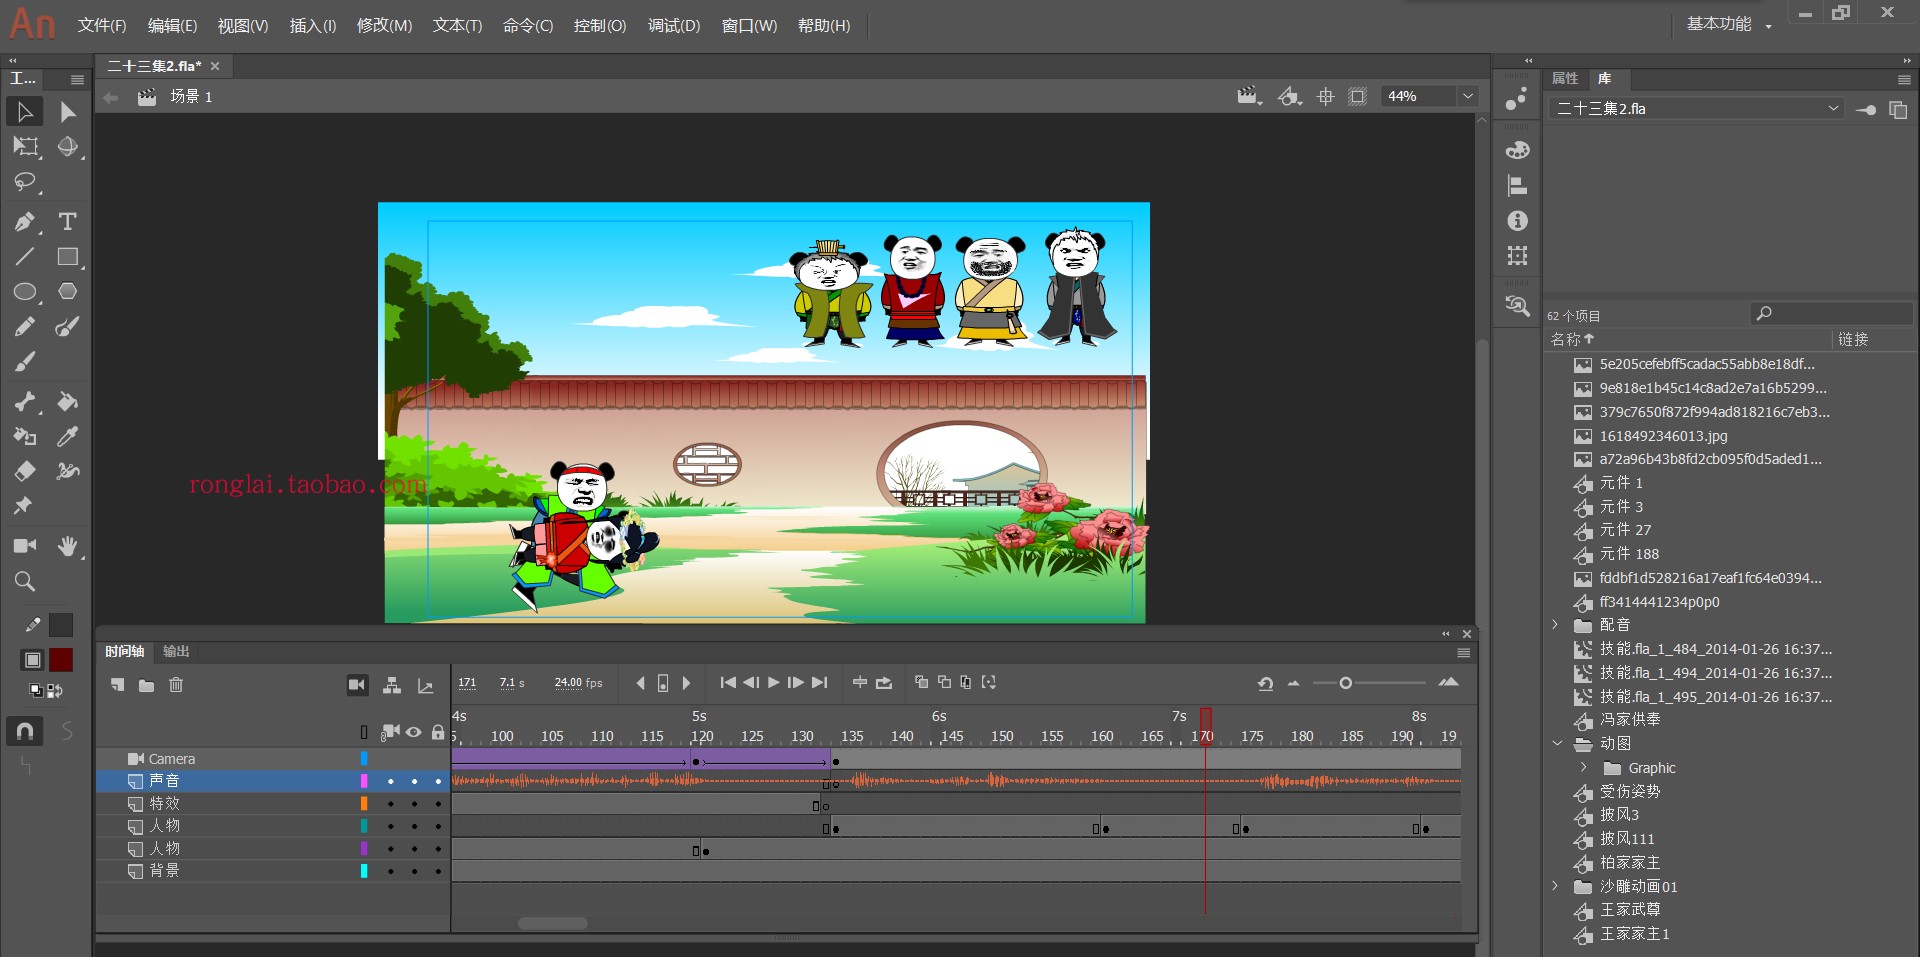Image resolution: width=1920 pixels, height=957 pixels.
Task: Open timeline panel options menu
Action: tap(1463, 653)
